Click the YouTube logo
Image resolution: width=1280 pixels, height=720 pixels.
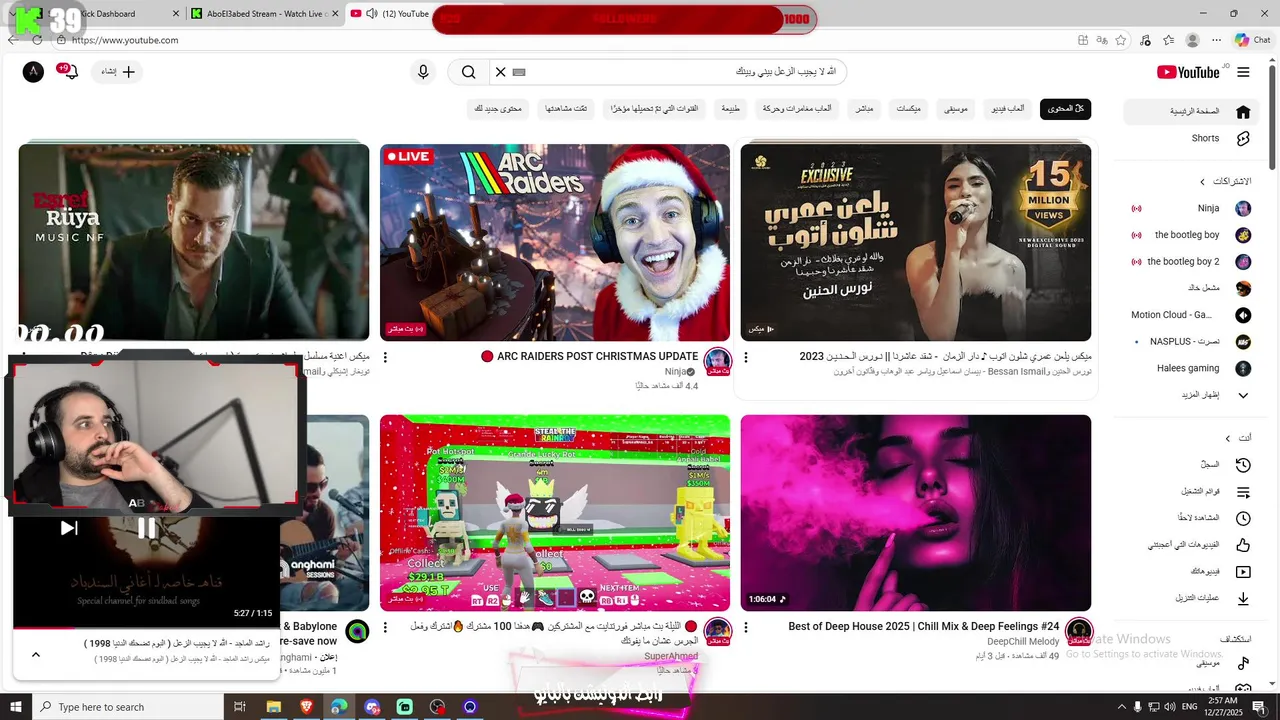tap(1188, 72)
